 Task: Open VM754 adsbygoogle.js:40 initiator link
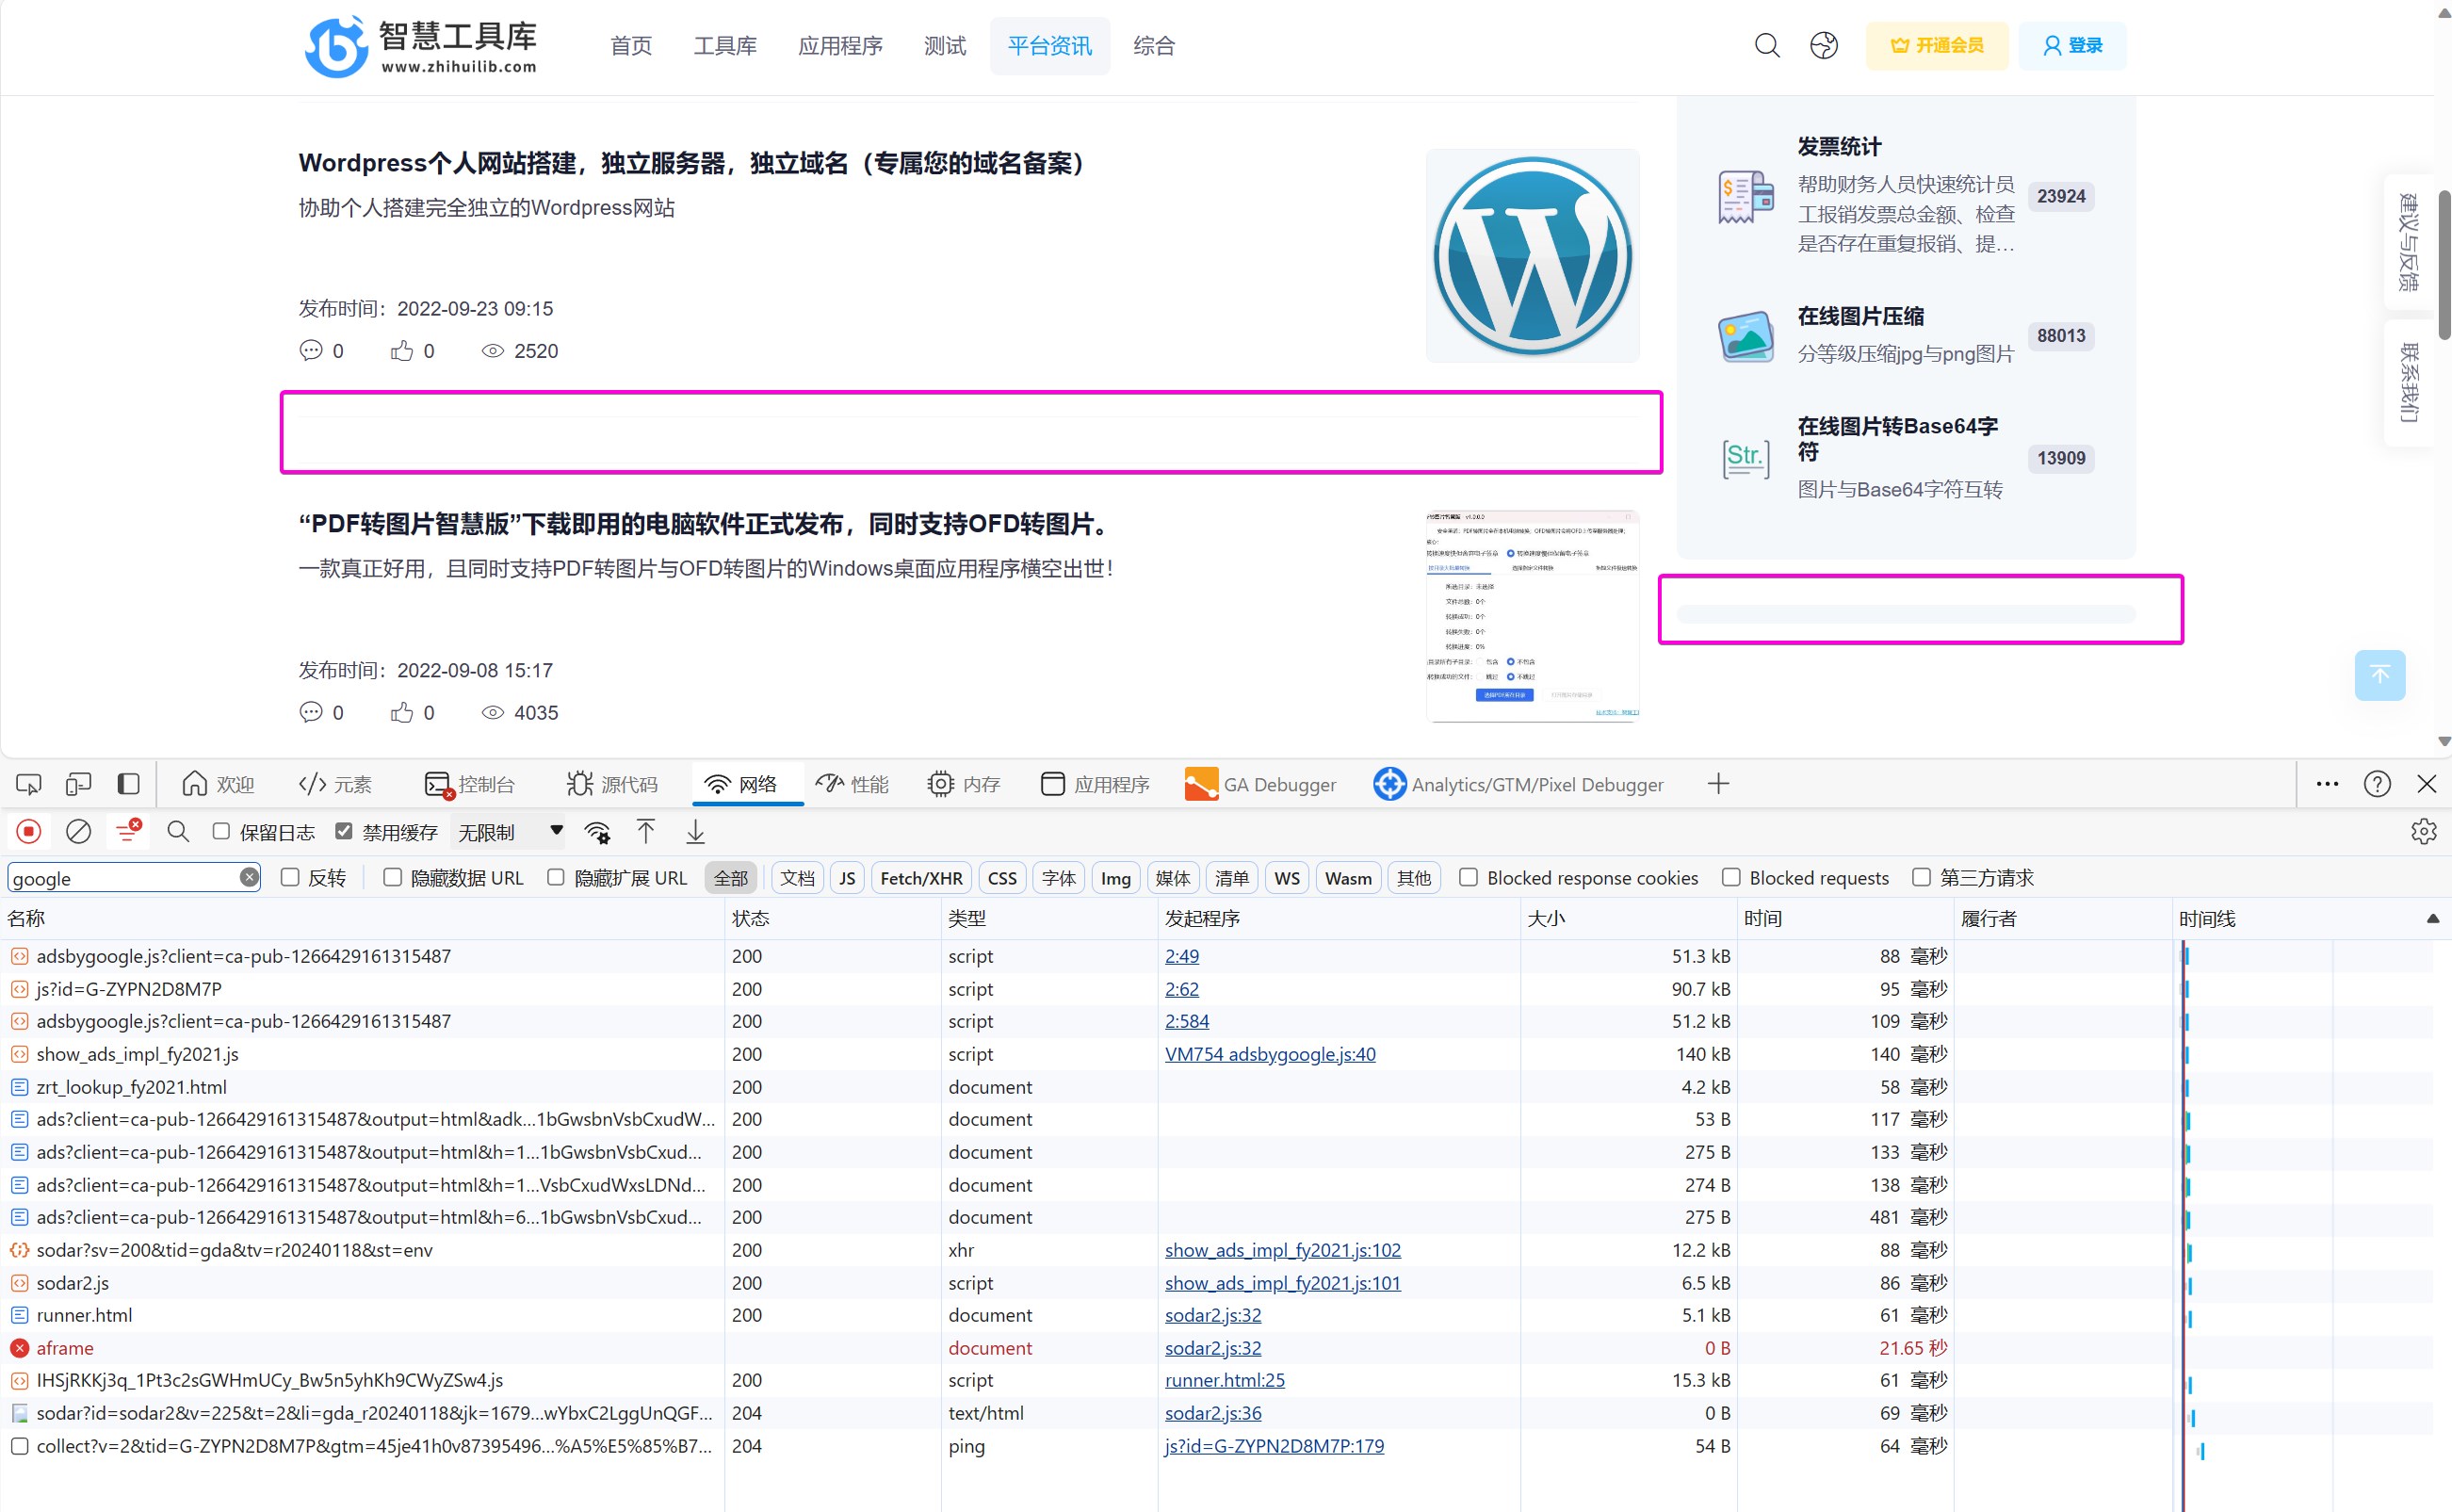coord(1270,1054)
